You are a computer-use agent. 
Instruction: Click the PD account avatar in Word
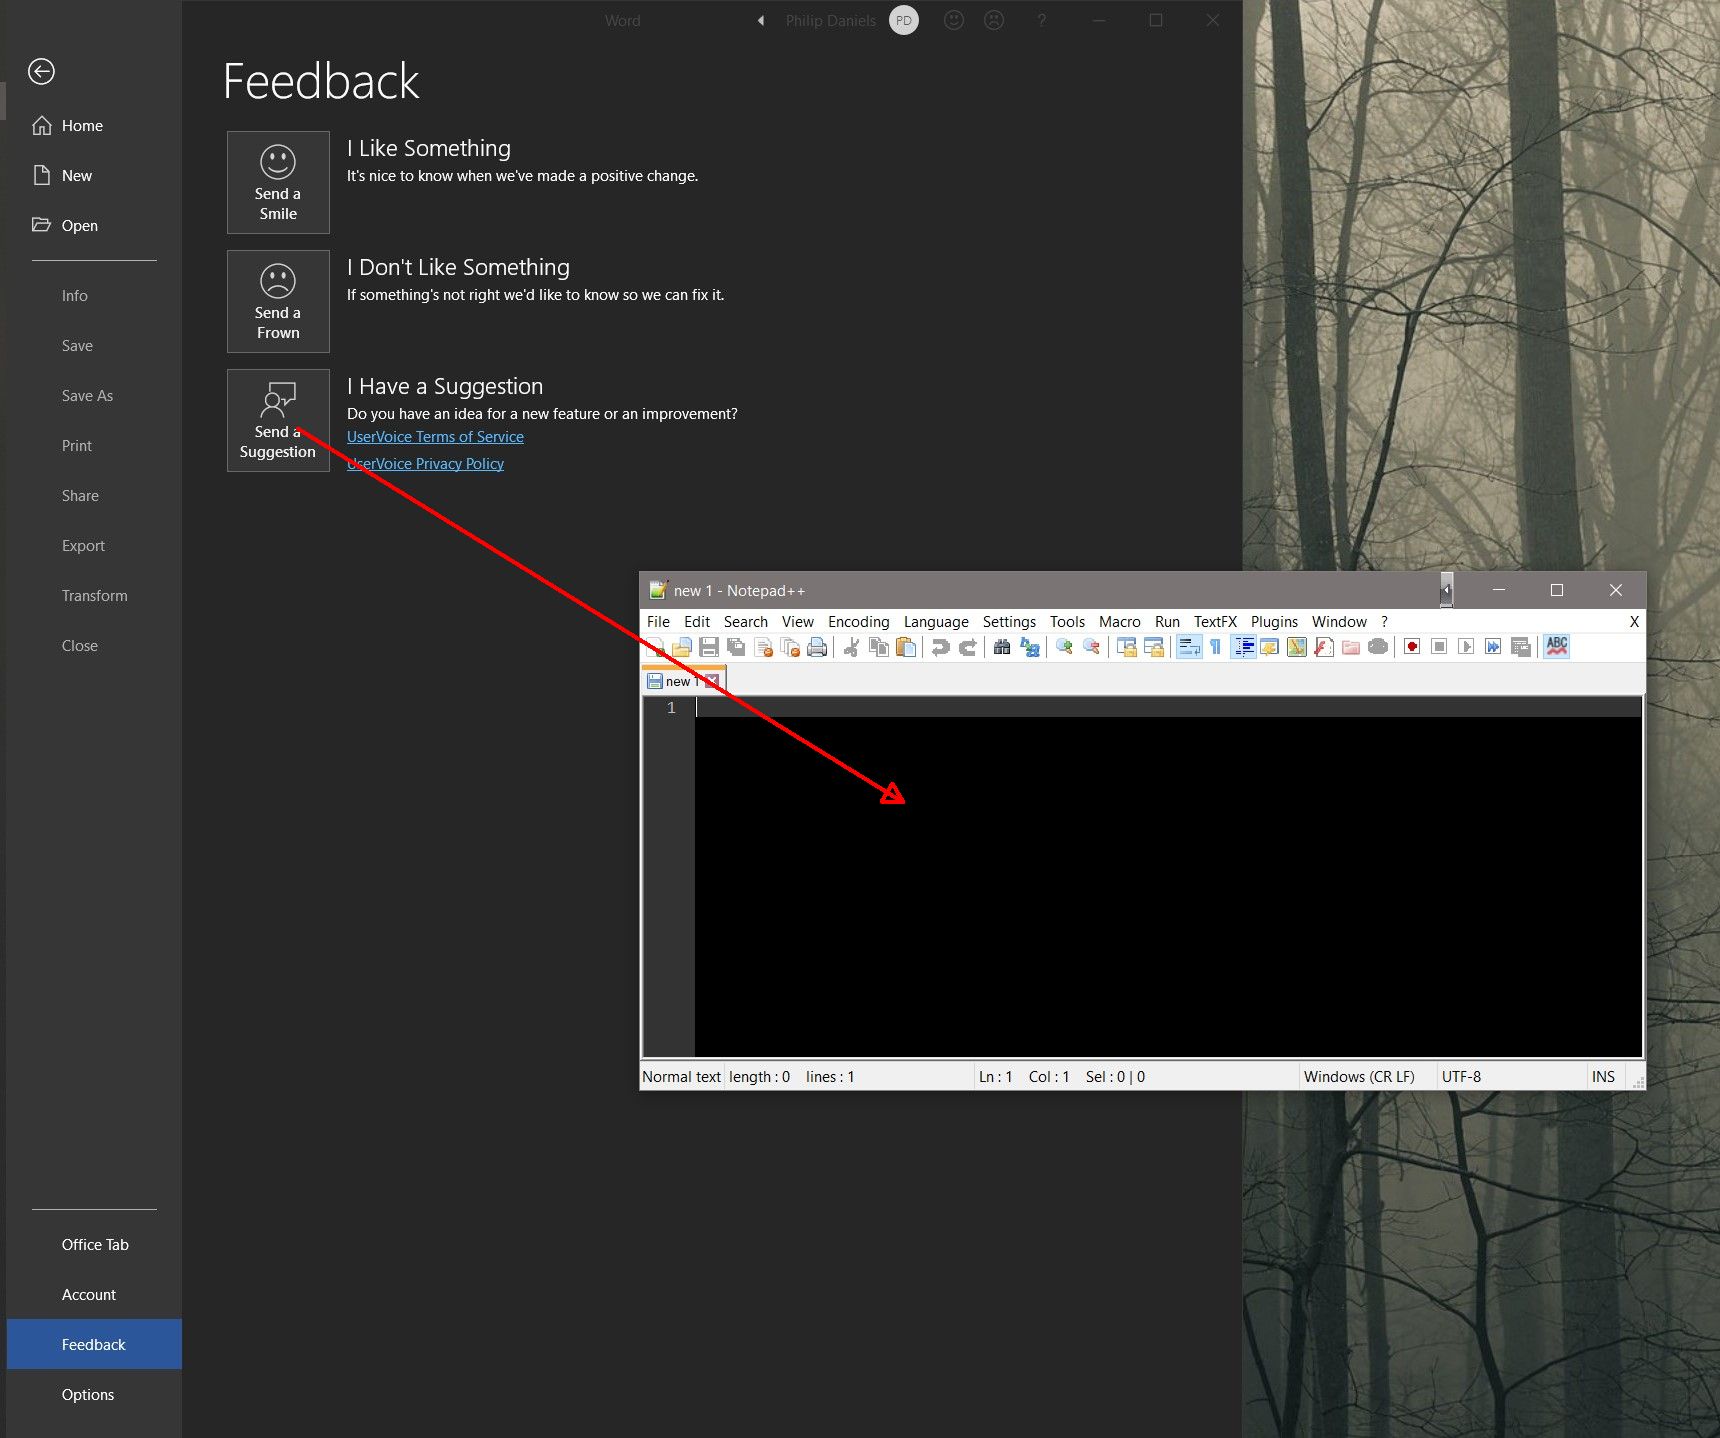[x=904, y=20]
